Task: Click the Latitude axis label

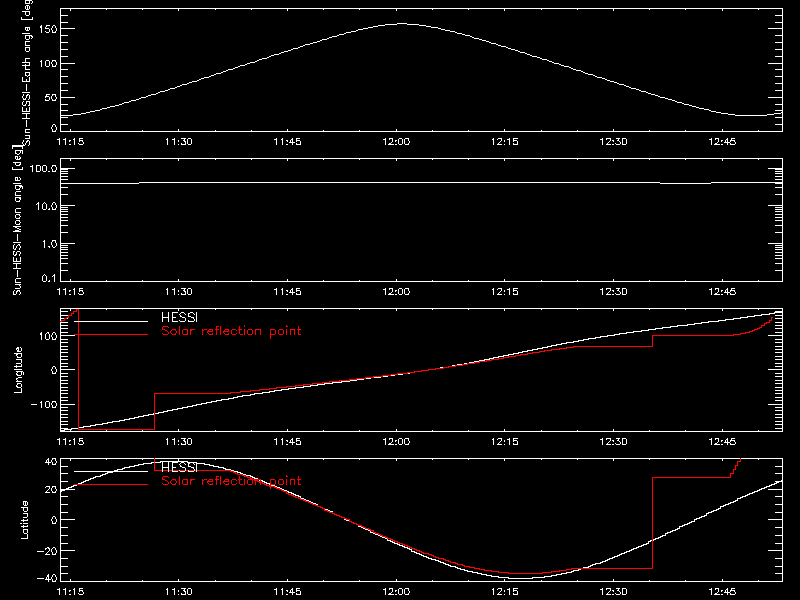Action: pyautogui.click(x=24, y=520)
